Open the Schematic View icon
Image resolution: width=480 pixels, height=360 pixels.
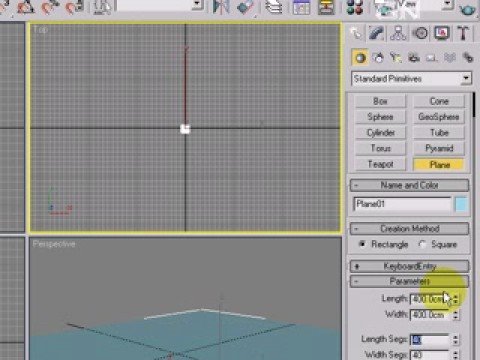[x=326, y=7]
